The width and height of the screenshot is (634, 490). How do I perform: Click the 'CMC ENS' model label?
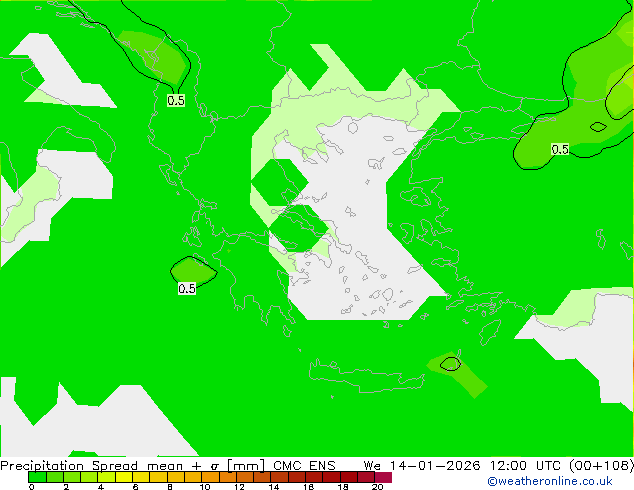pyautogui.click(x=304, y=465)
